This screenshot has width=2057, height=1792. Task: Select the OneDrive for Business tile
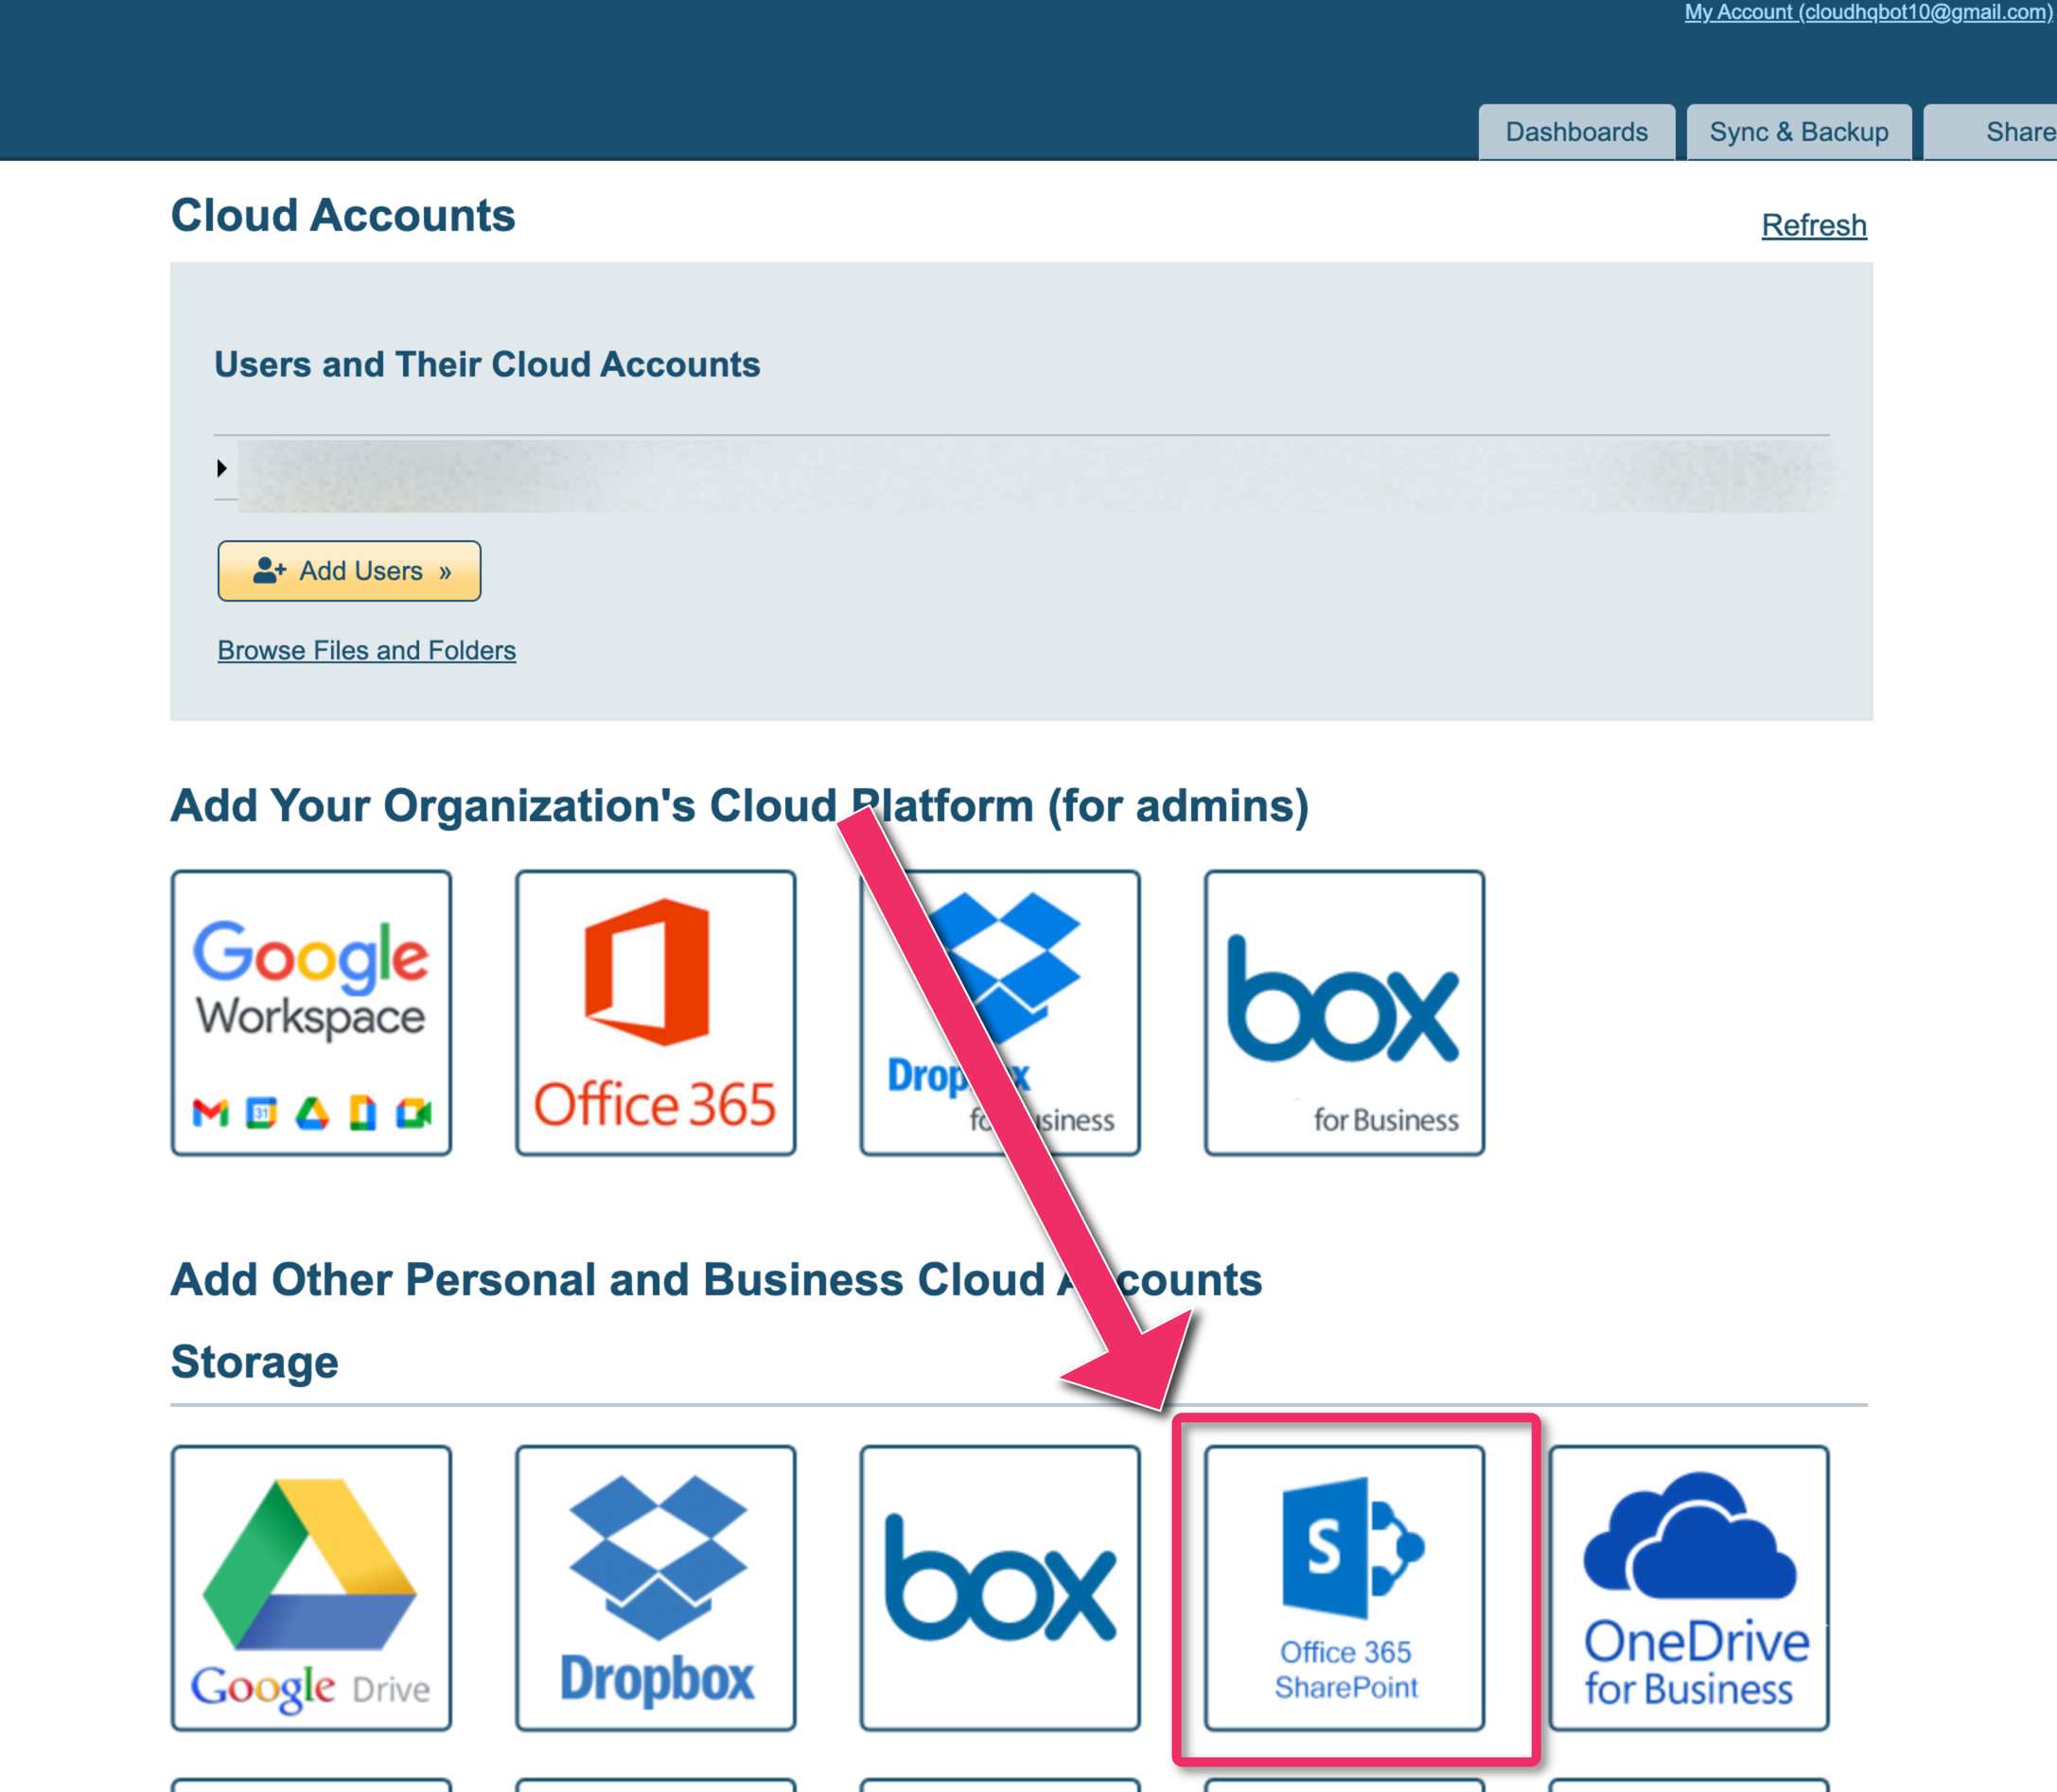pyautogui.click(x=1688, y=1587)
